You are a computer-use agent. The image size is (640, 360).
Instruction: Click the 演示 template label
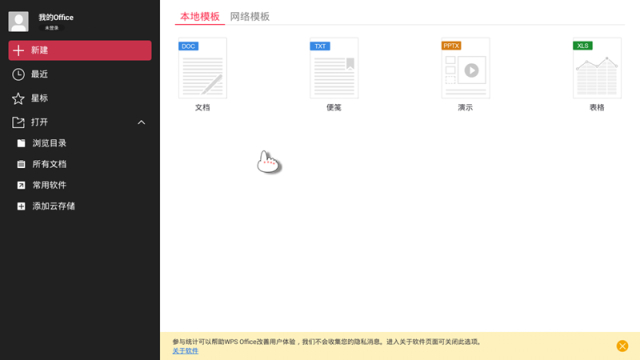(x=465, y=108)
